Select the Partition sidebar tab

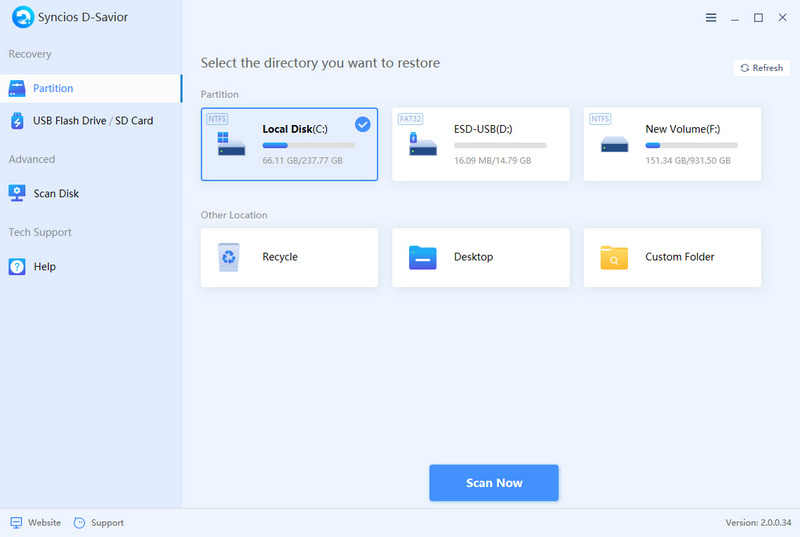[90, 88]
